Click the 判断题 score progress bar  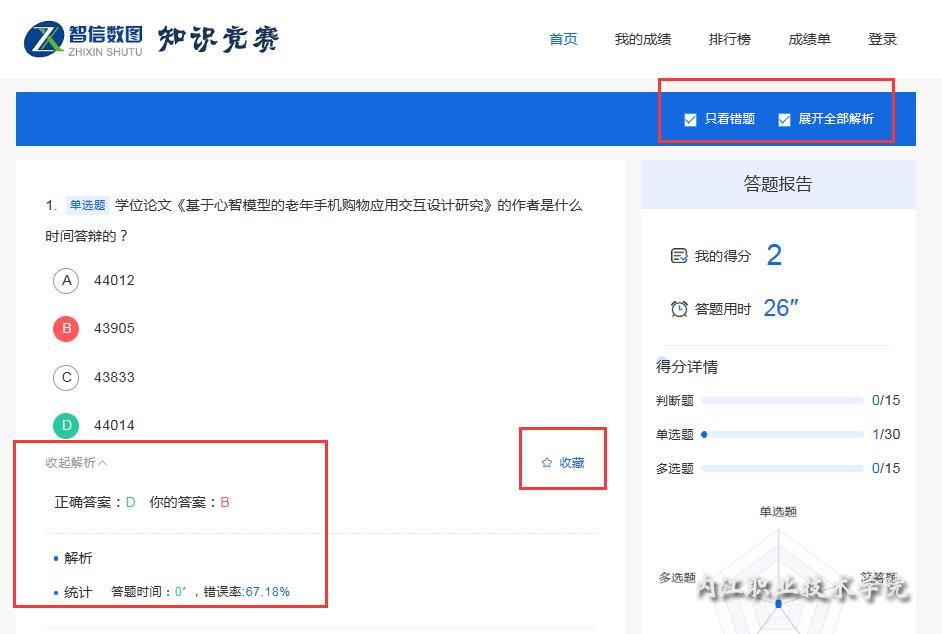(782, 400)
